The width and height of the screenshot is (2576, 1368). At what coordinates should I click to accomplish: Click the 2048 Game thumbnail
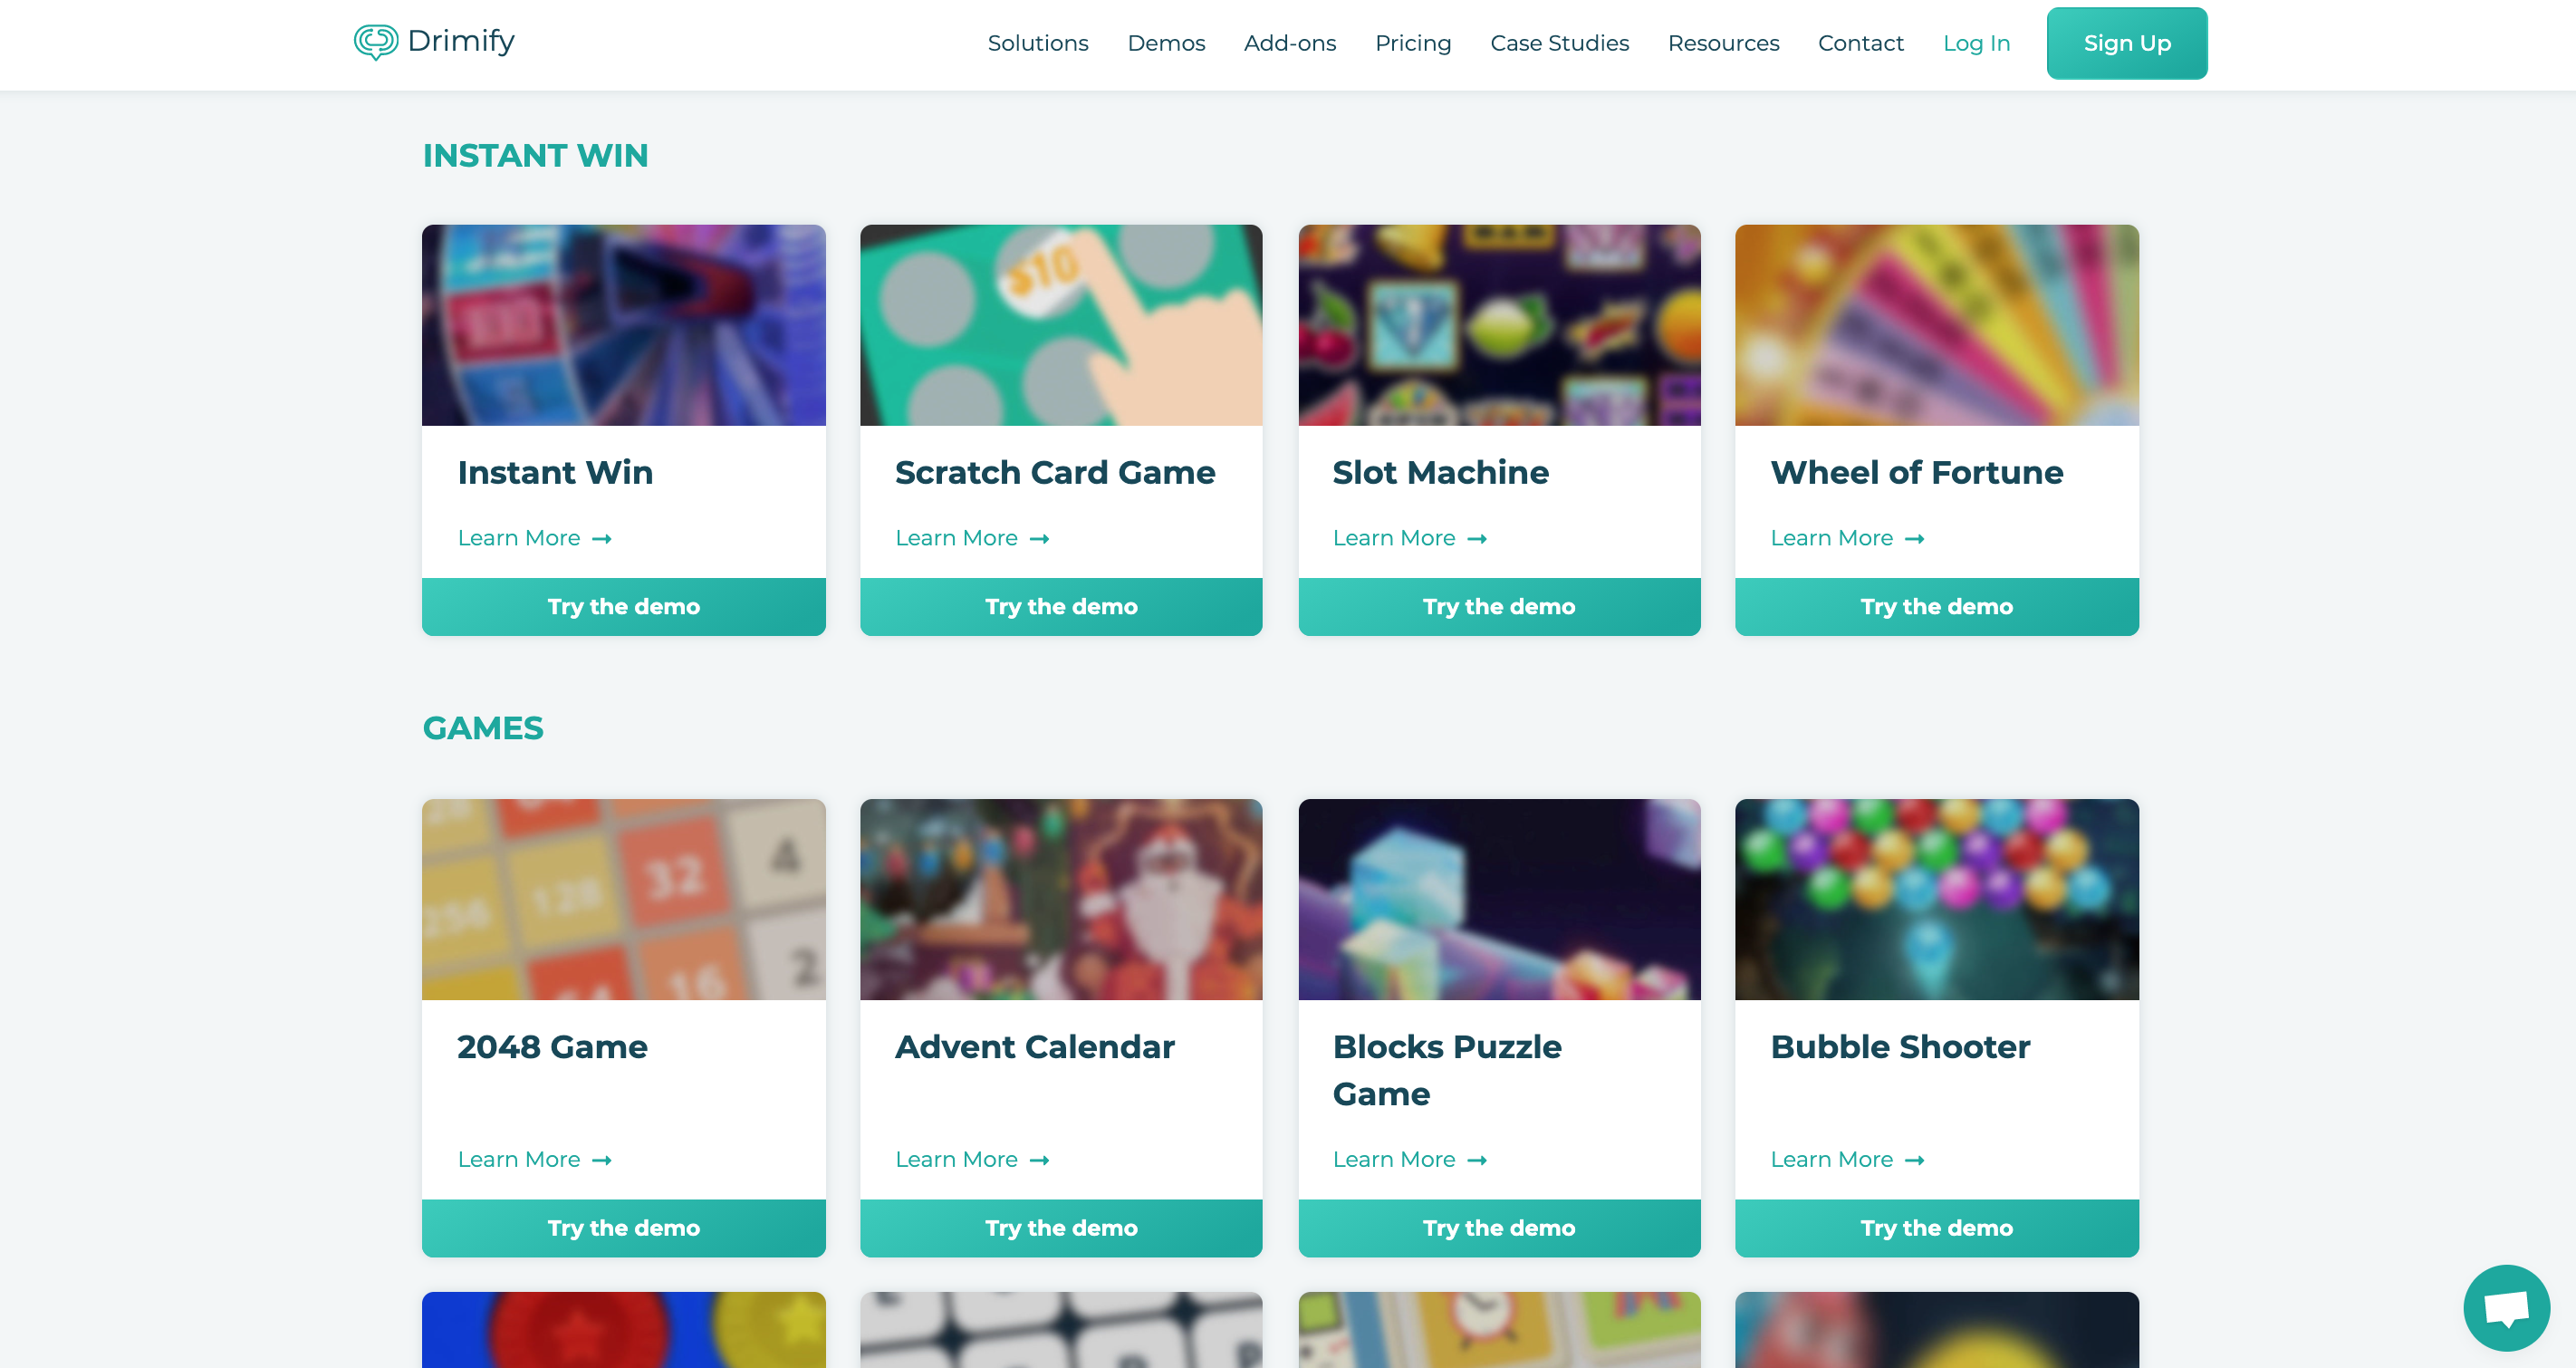tap(623, 898)
